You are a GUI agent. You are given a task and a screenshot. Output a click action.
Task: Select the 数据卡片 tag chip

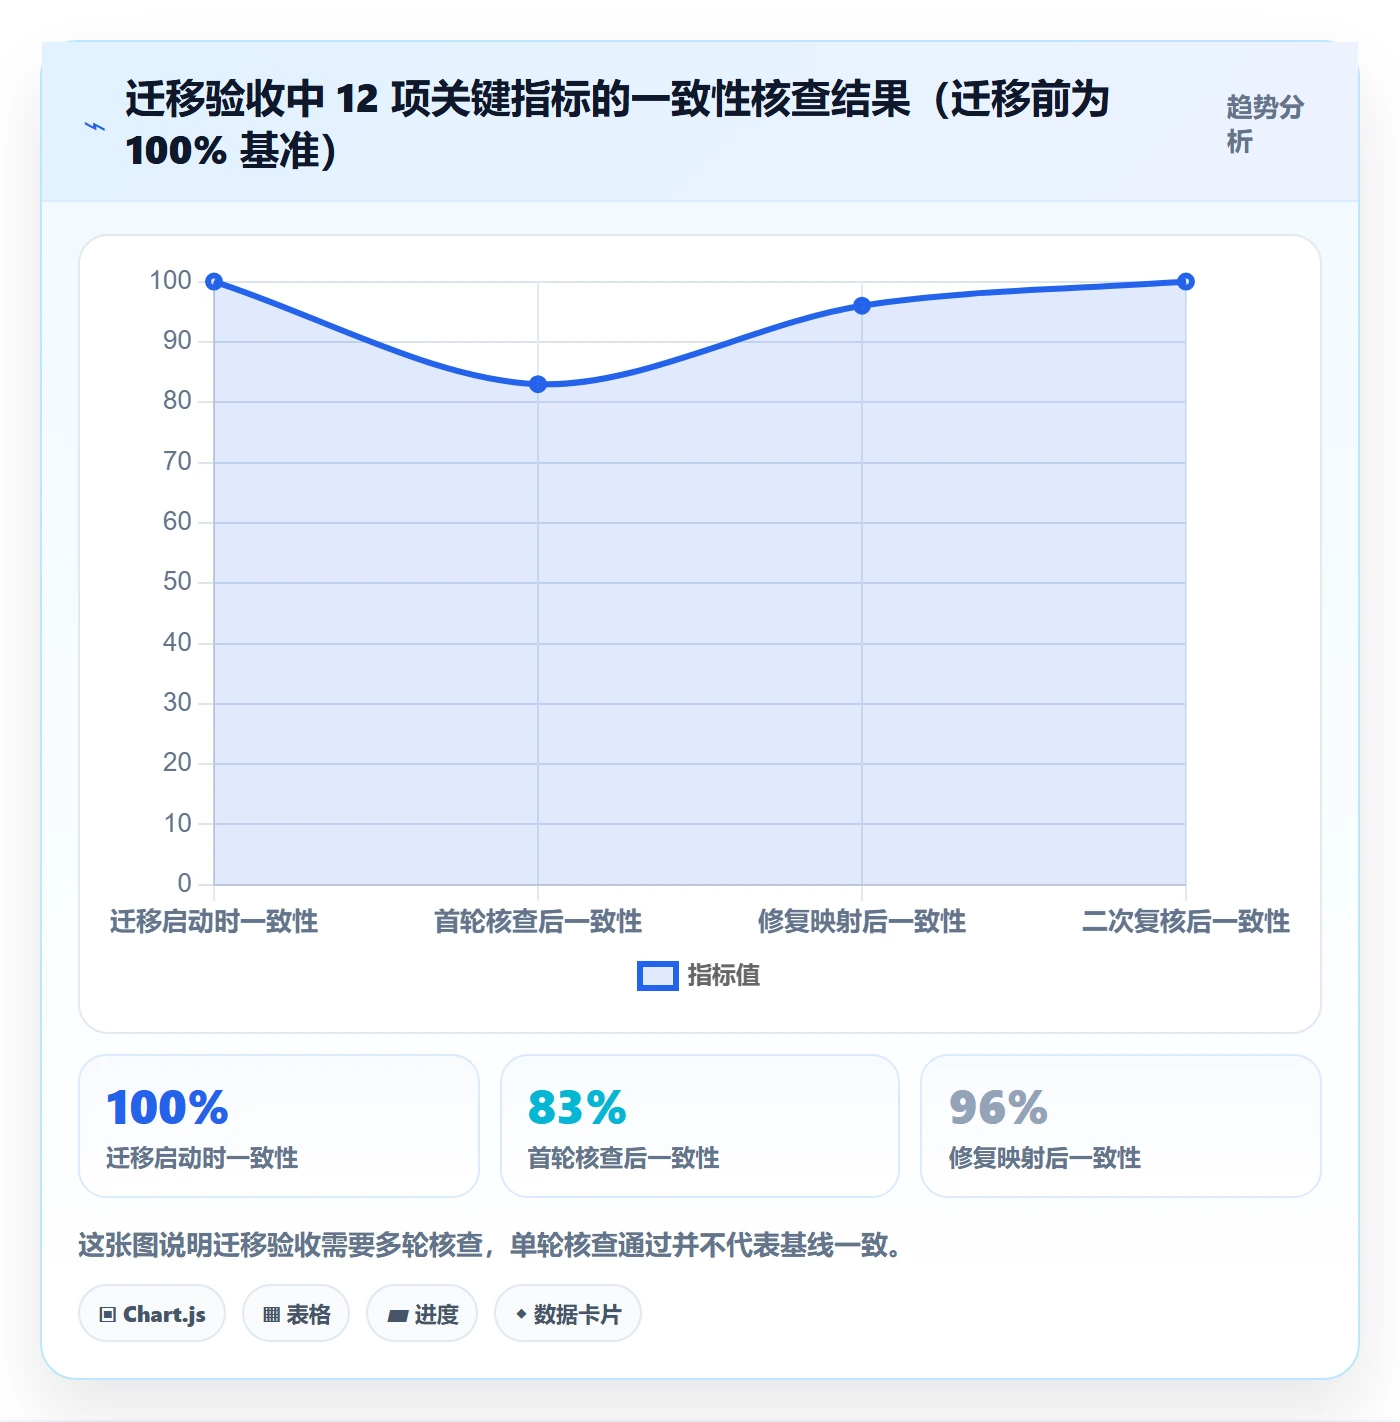pos(568,1314)
